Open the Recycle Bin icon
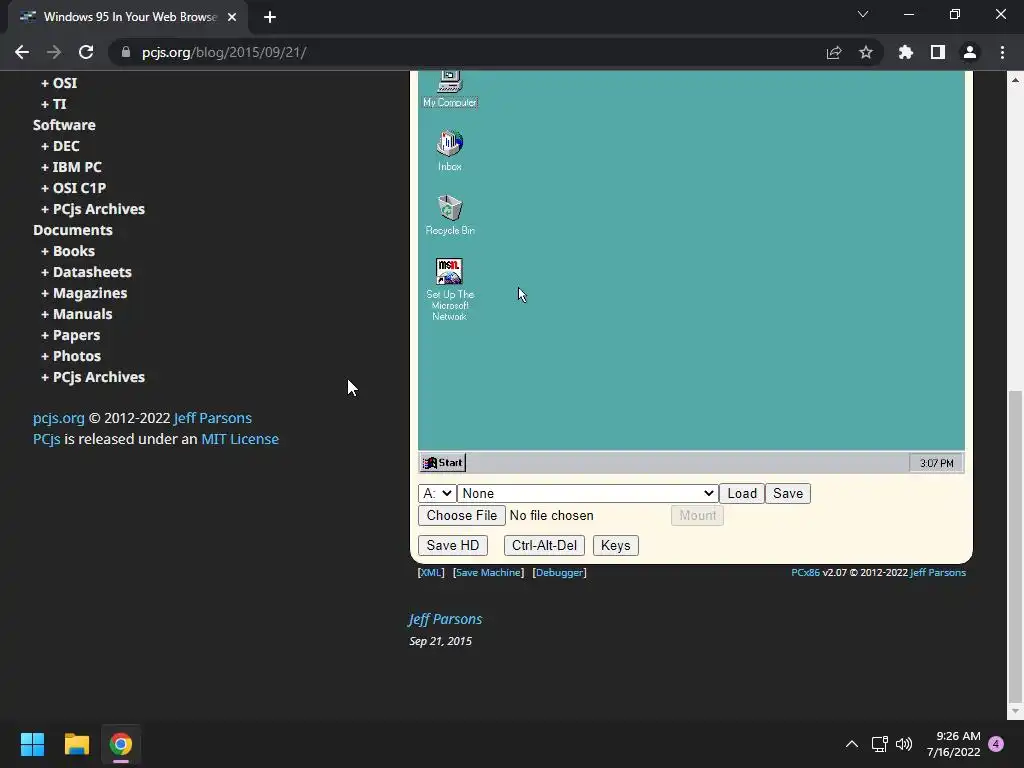This screenshot has width=1024, height=768. point(449,215)
